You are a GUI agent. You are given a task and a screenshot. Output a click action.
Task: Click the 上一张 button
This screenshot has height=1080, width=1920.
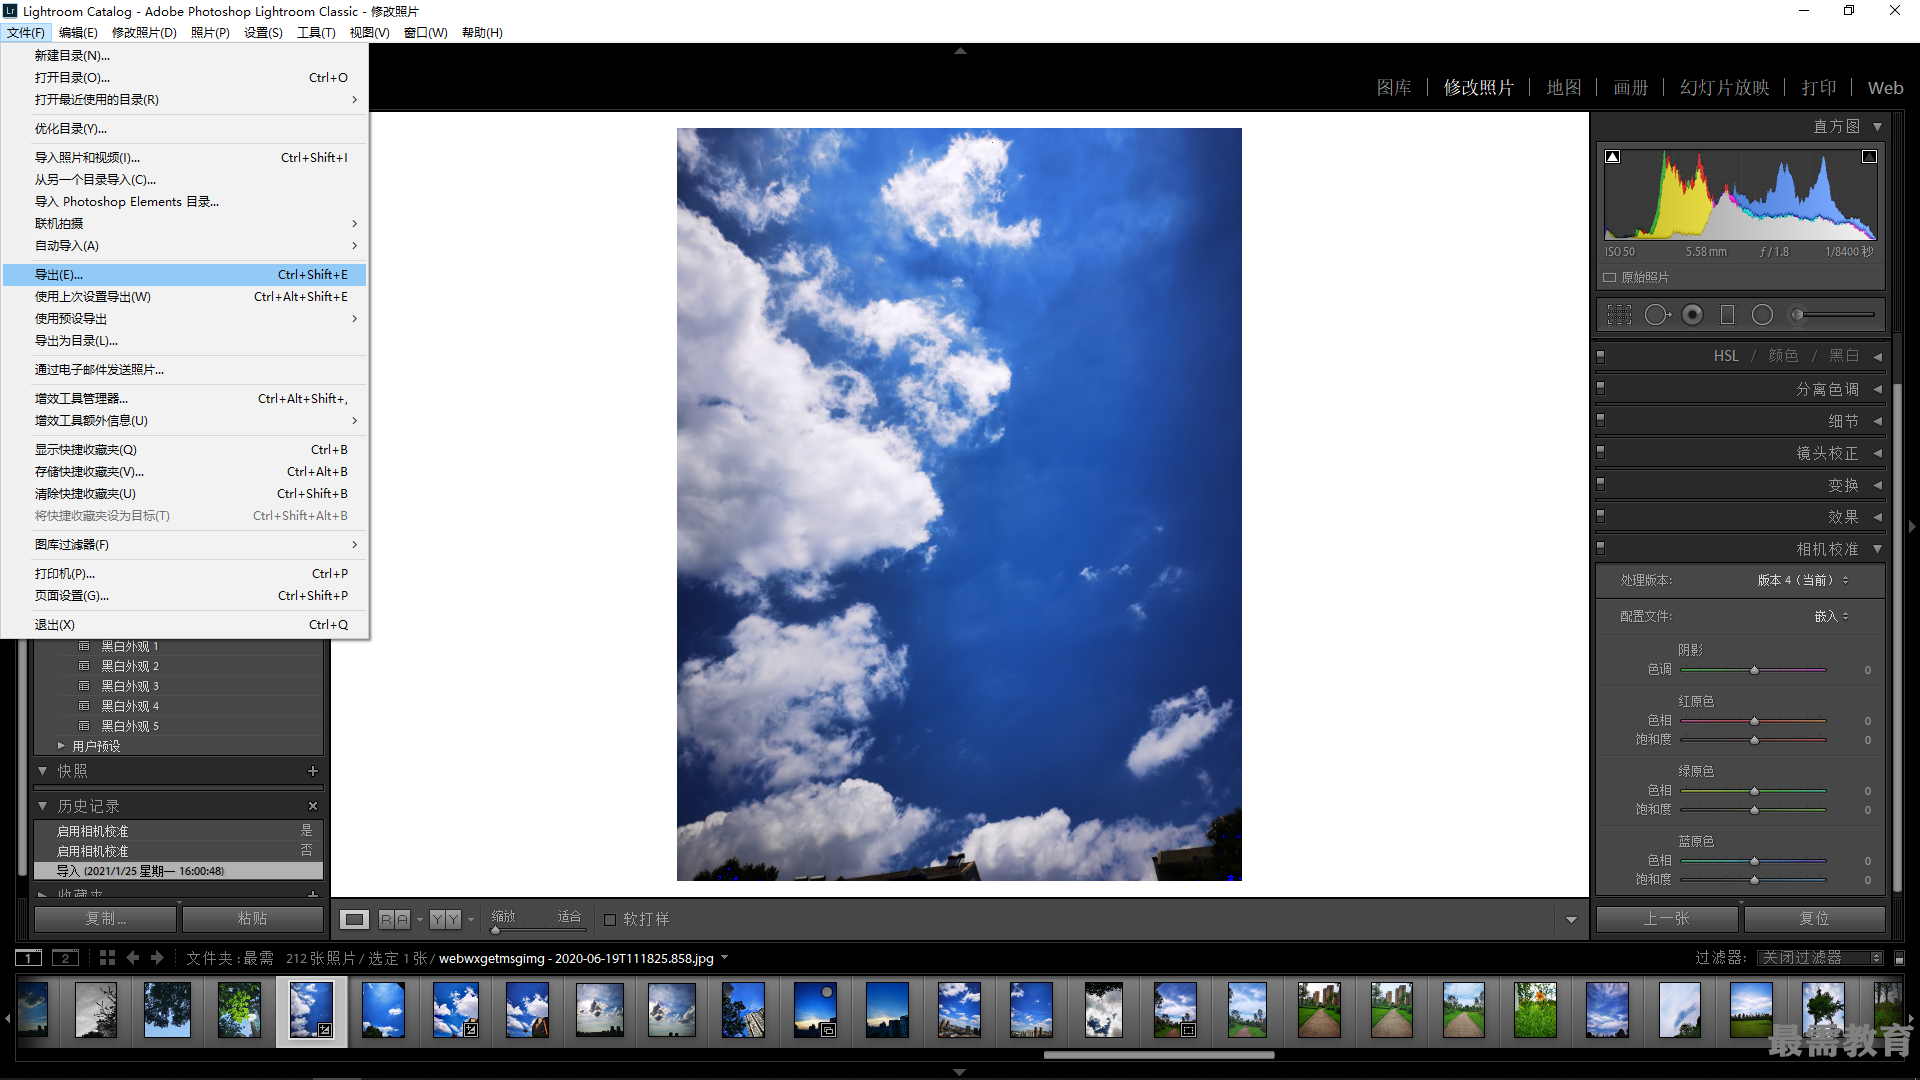tap(1666, 919)
